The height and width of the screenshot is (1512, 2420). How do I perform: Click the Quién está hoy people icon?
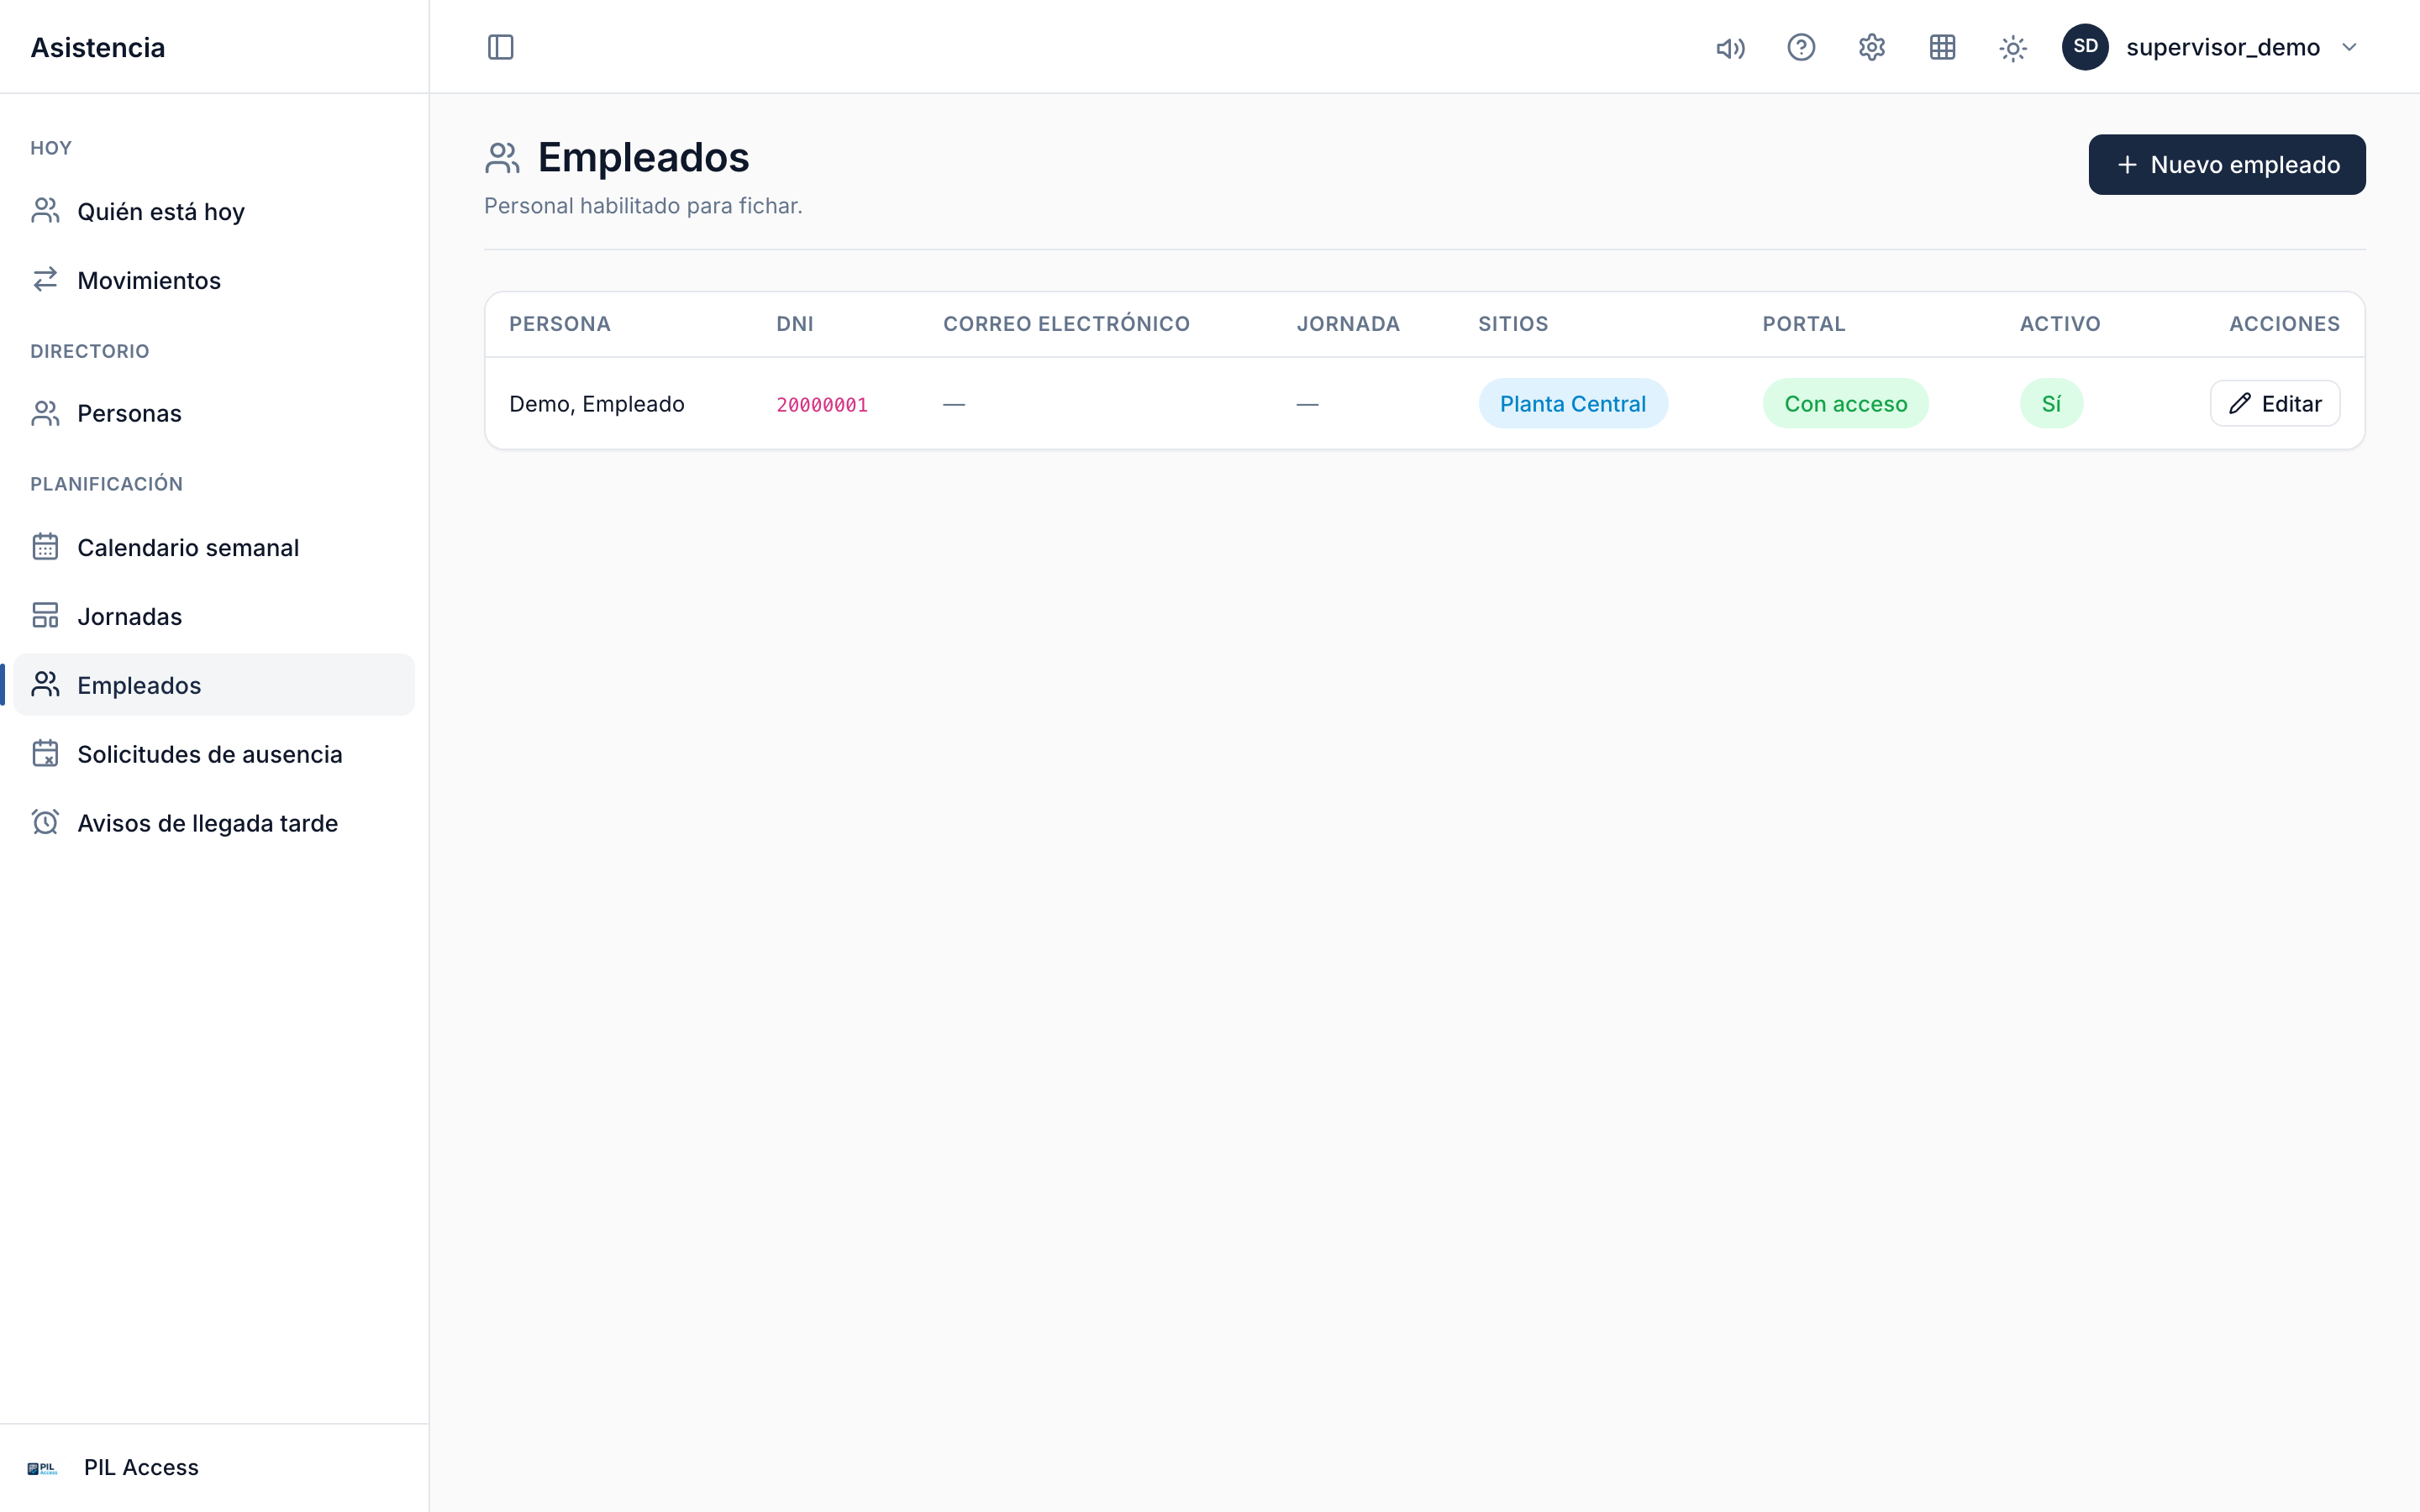(45, 211)
